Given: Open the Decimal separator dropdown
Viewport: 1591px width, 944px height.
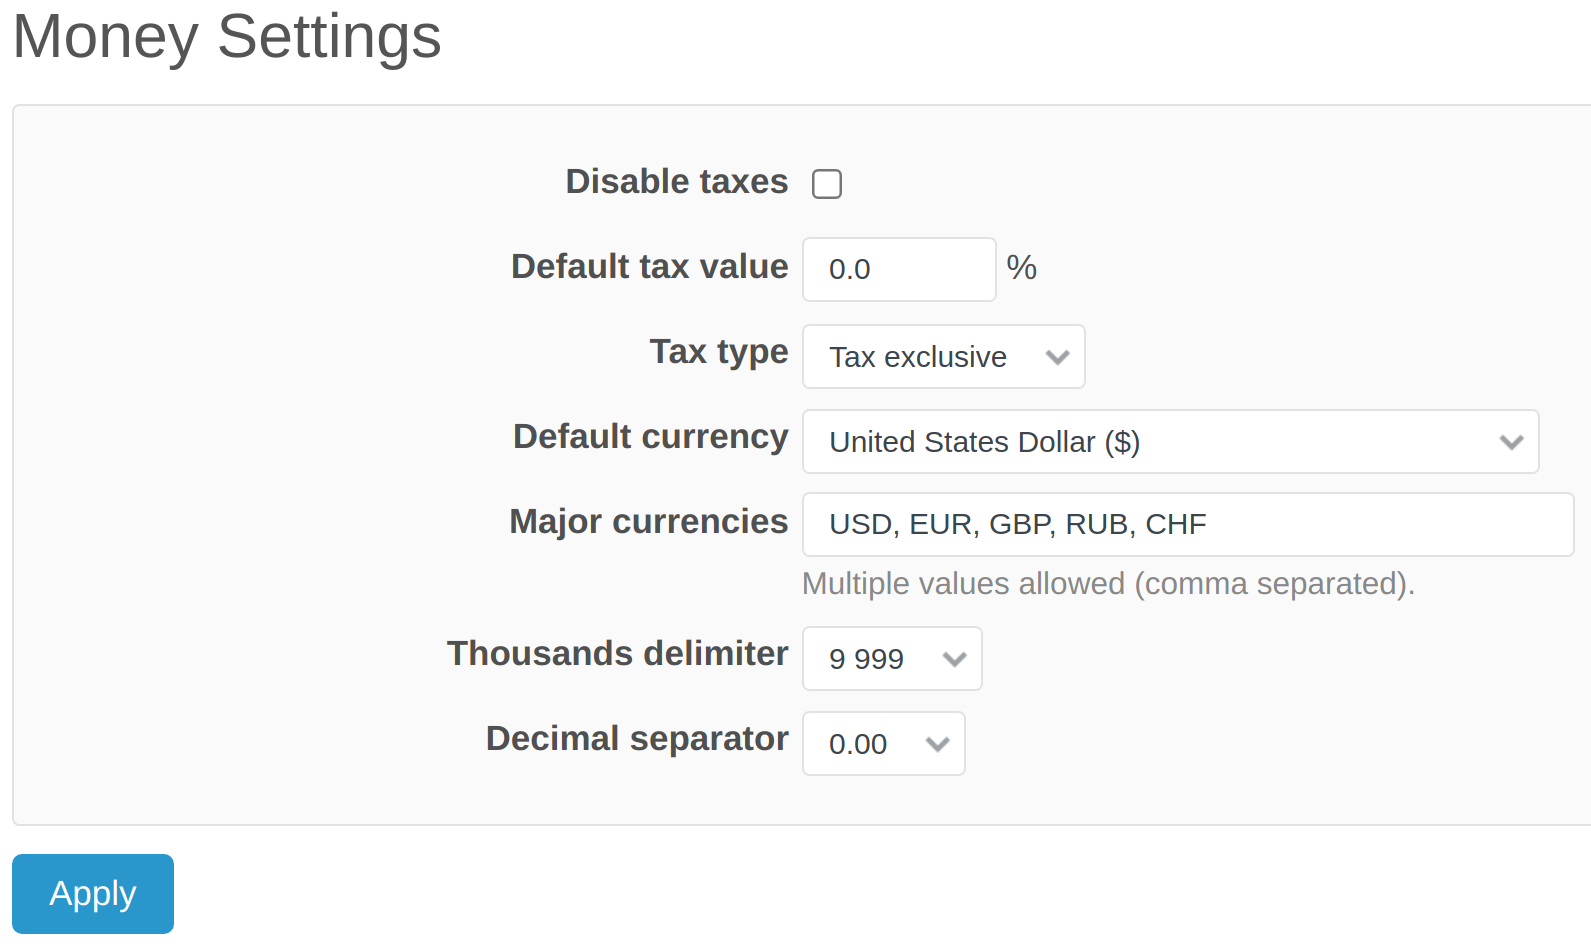Looking at the screenshot, I should coord(883,743).
